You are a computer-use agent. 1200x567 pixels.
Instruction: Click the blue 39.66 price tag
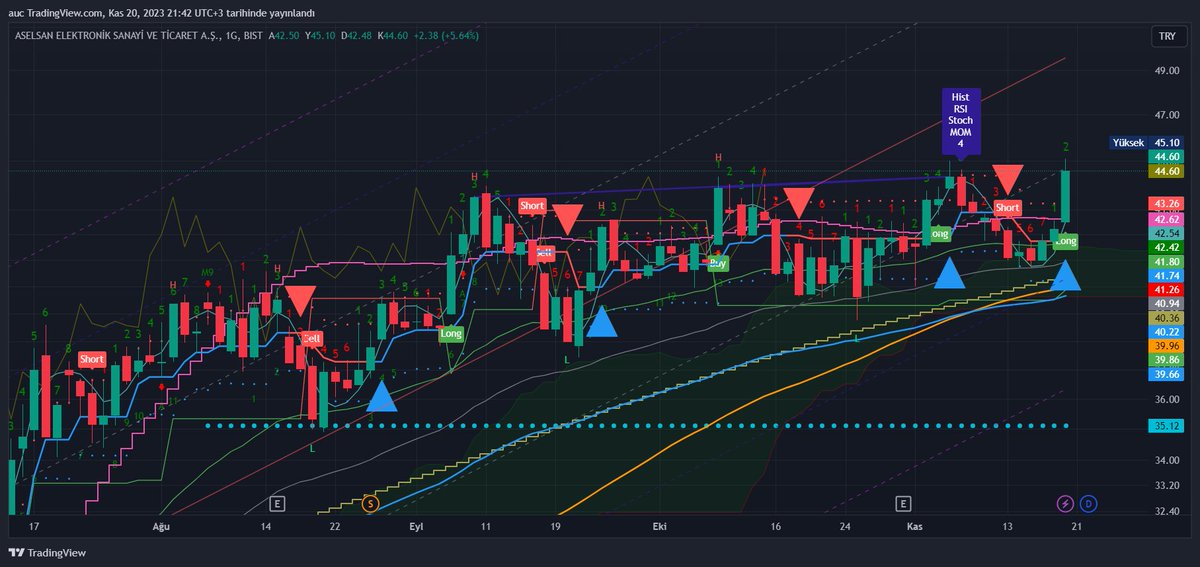[x=1166, y=374]
